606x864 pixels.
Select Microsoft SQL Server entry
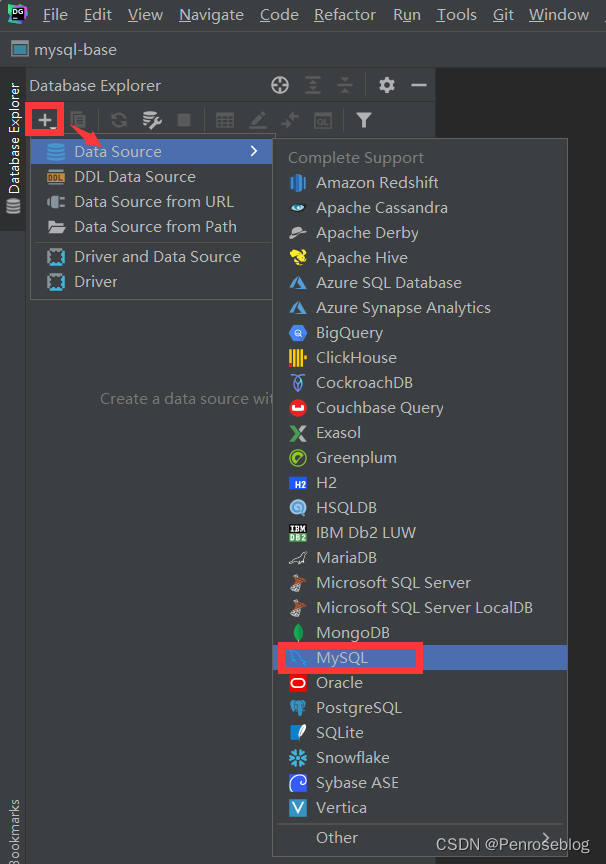tap(420, 582)
